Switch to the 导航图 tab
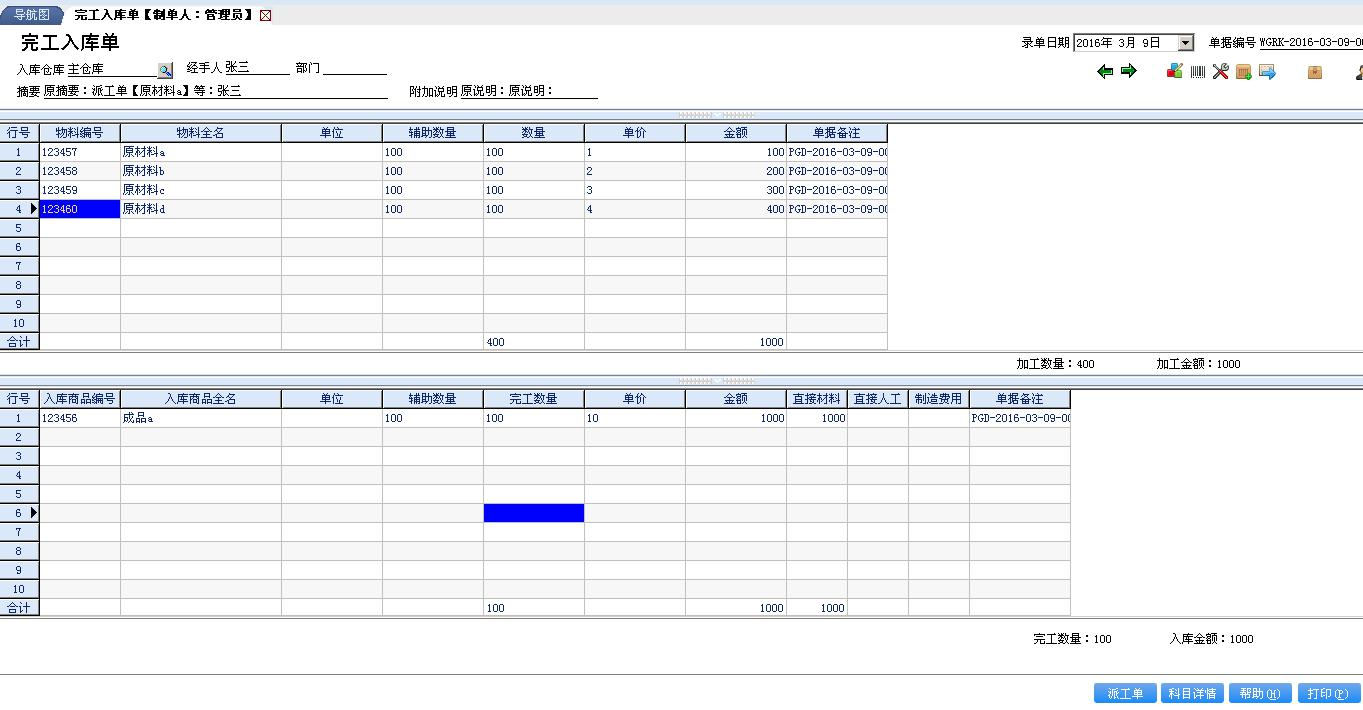The height and width of the screenshot is (710, 1363). 31,15
